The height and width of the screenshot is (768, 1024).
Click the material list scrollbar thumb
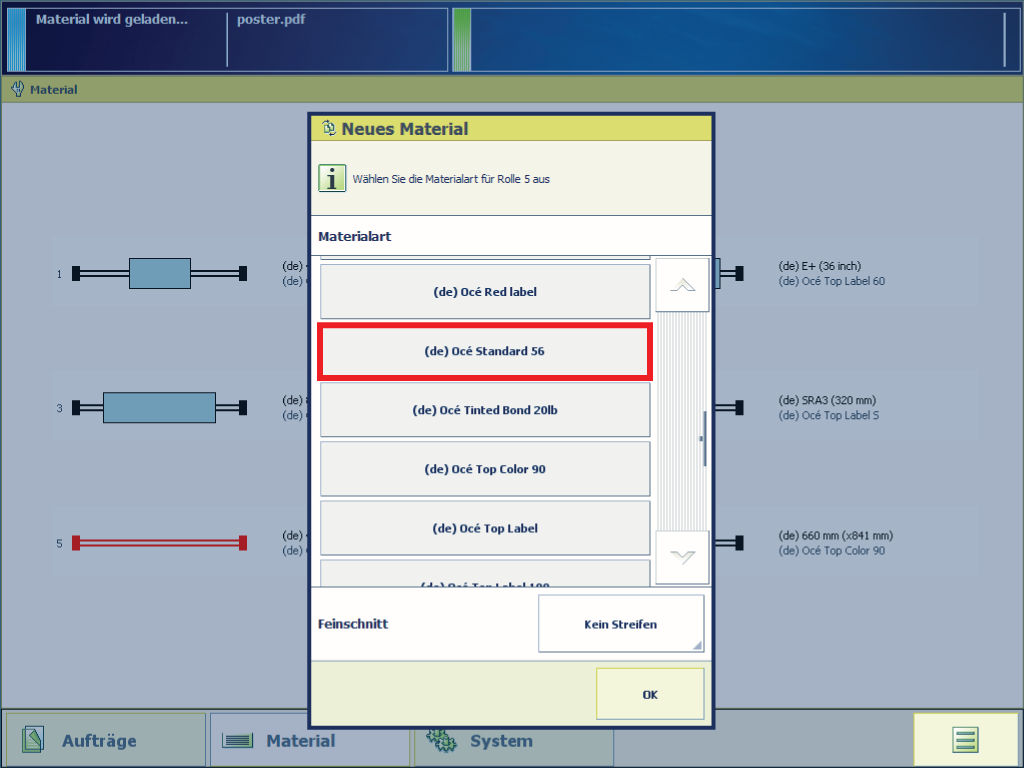point(703,439)
